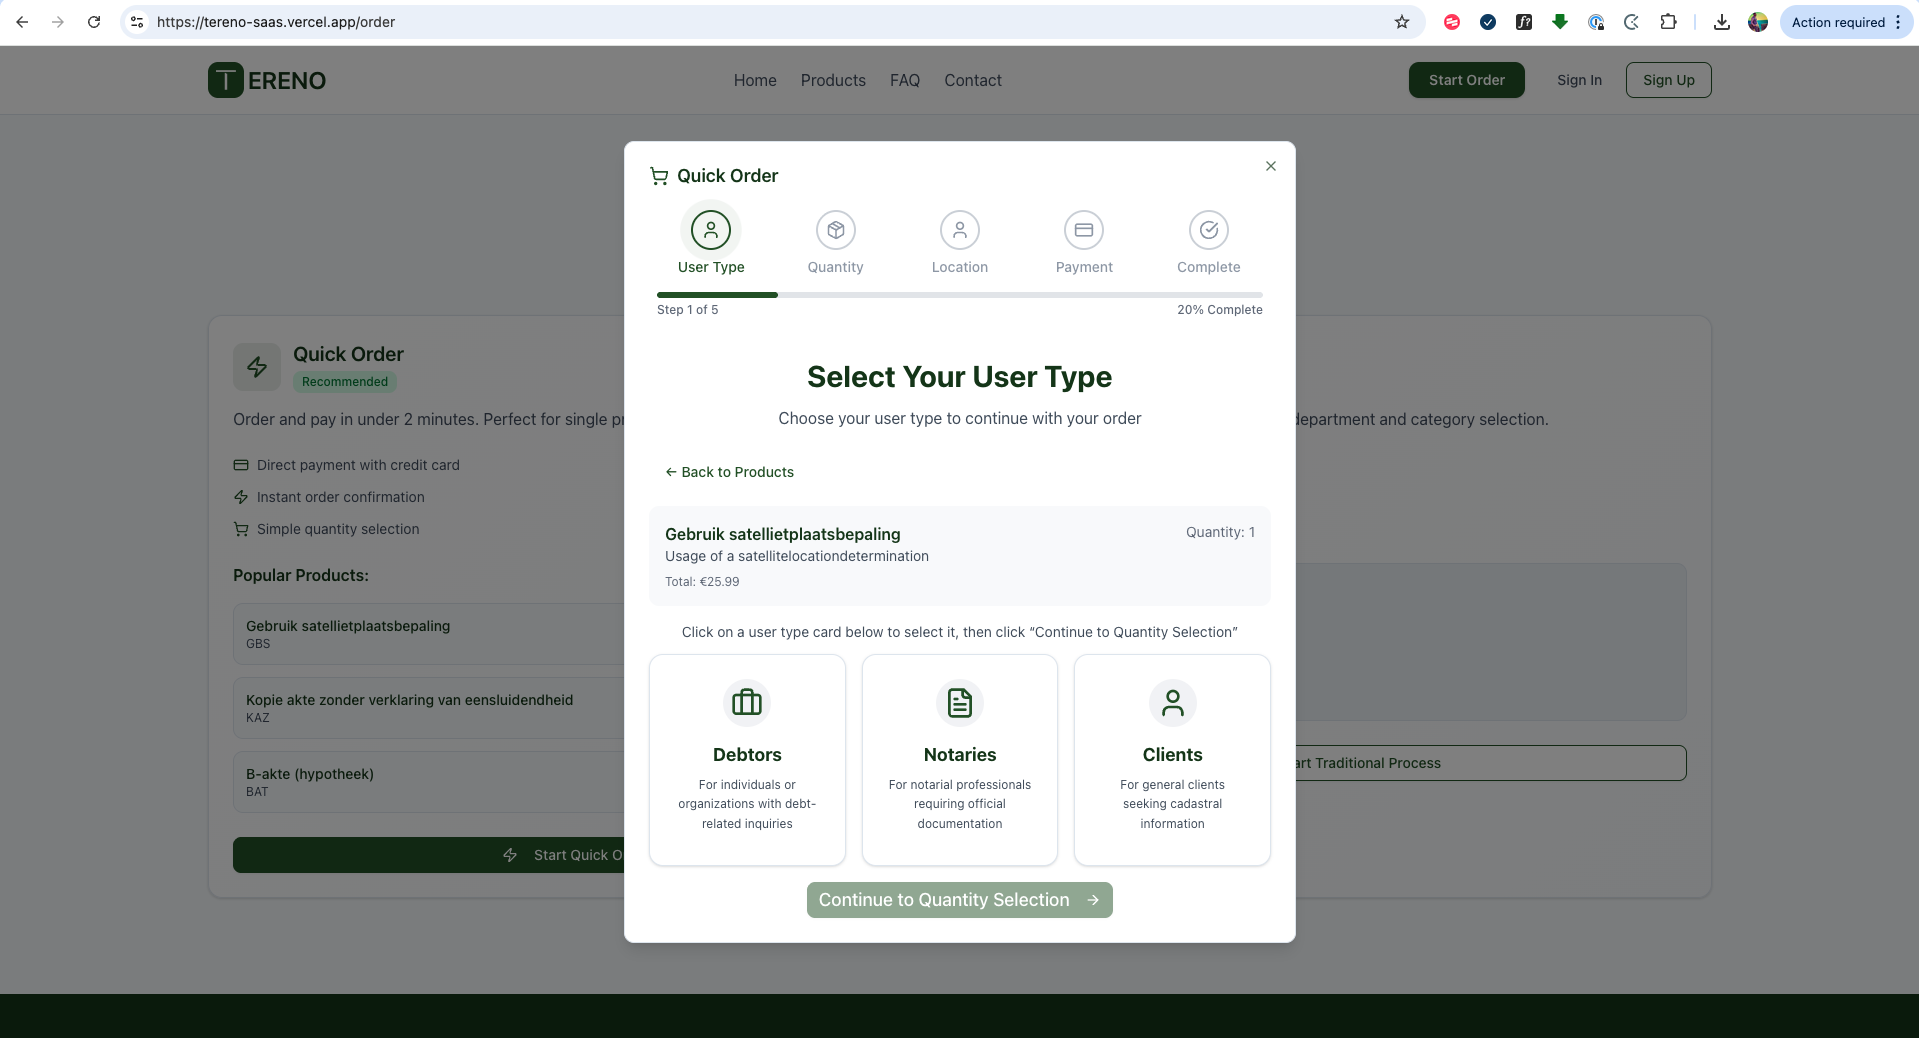Click the cart icon by Simple quantity selection
This screenshot has width=1919, height=1038.
pos(241,529)
